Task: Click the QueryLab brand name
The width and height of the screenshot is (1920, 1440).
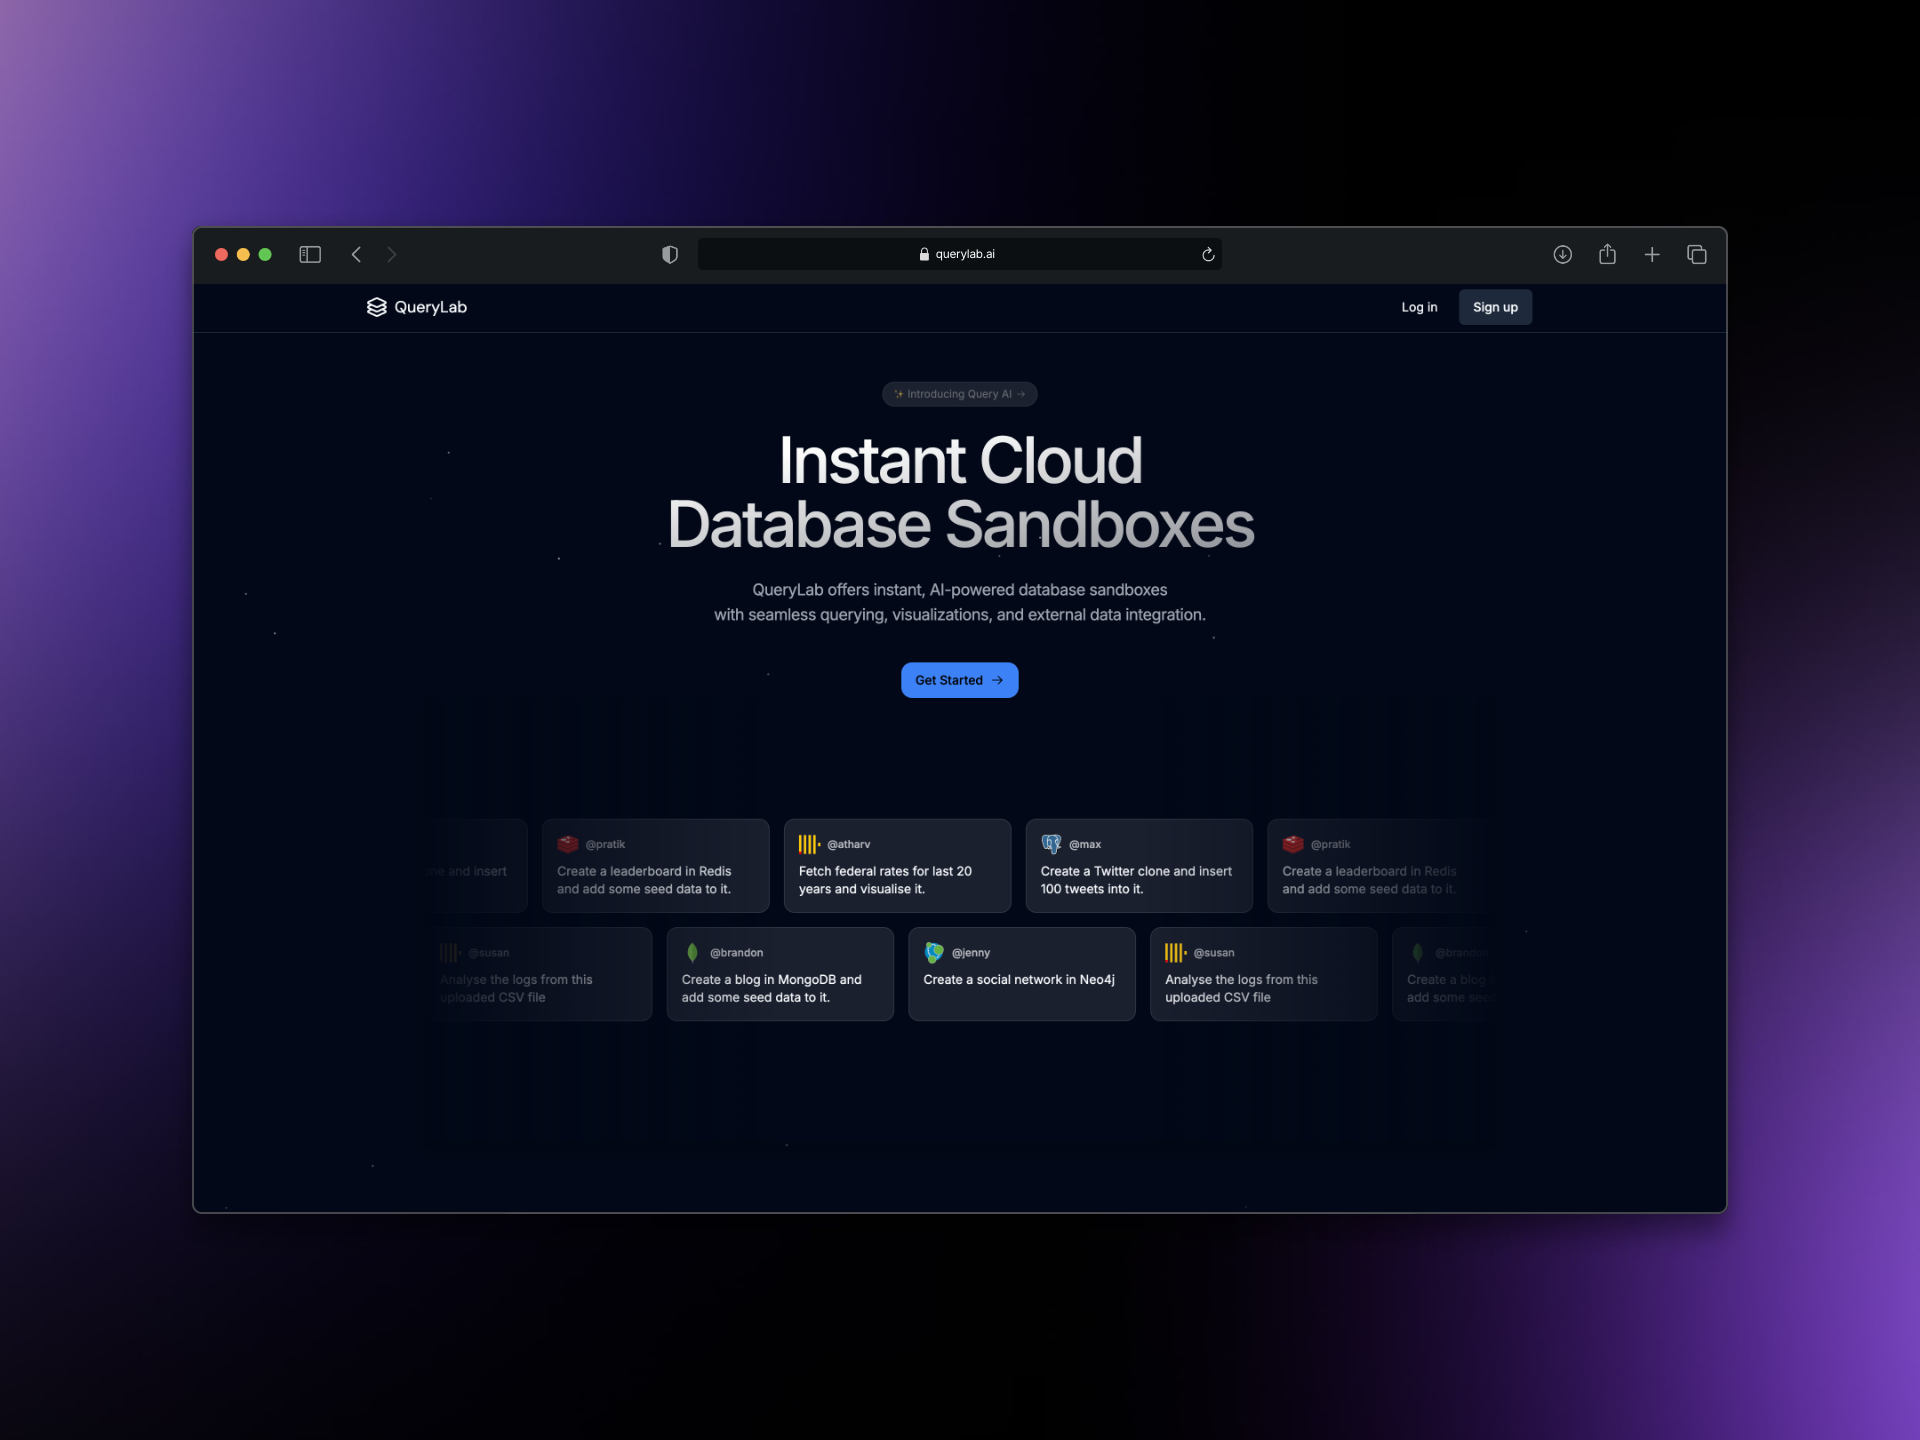Action: pos(431,307)
